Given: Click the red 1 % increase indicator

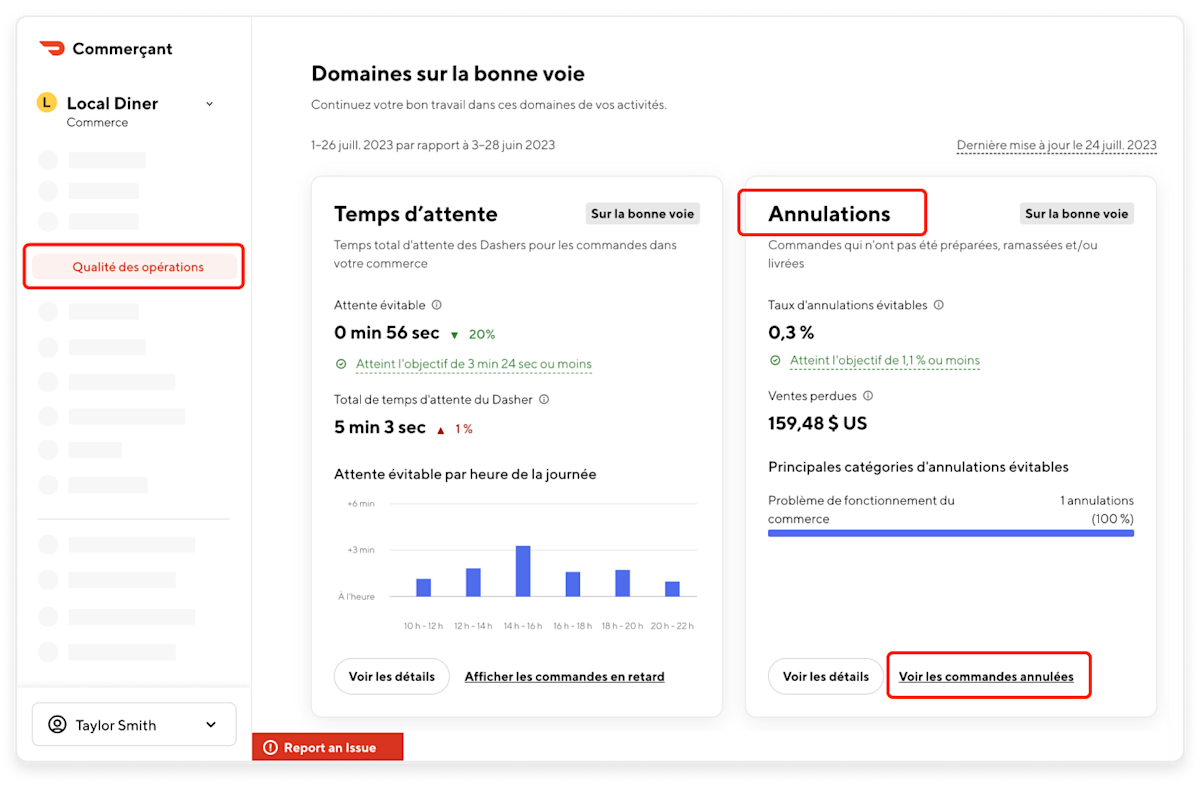Looking at the screenshot, I should (454, 428).
